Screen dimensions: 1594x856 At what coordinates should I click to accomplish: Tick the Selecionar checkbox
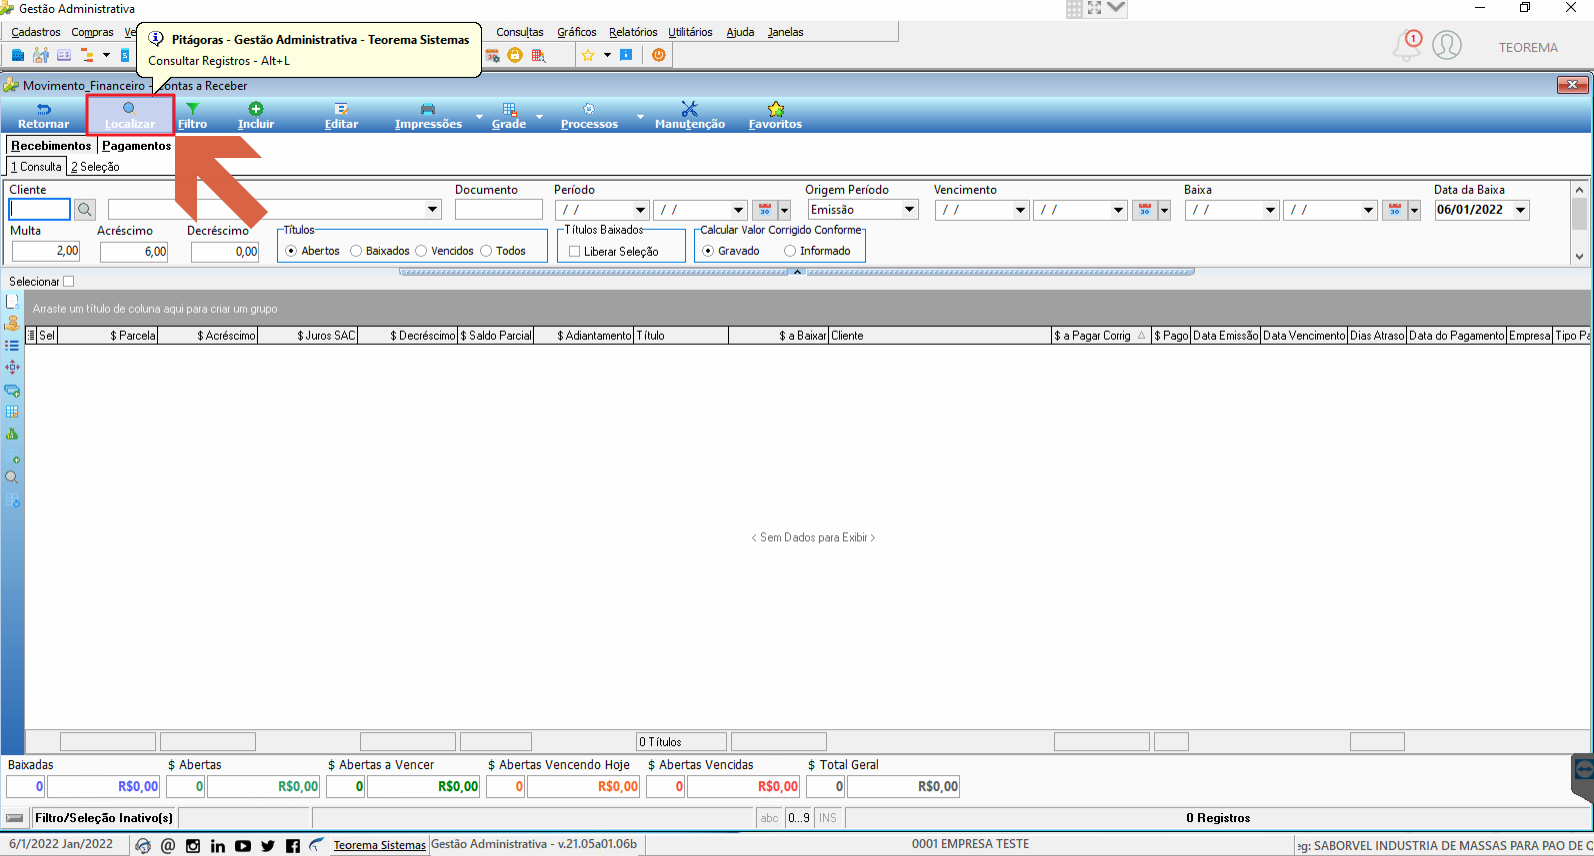pyautogui.click(x=69, y=282)
